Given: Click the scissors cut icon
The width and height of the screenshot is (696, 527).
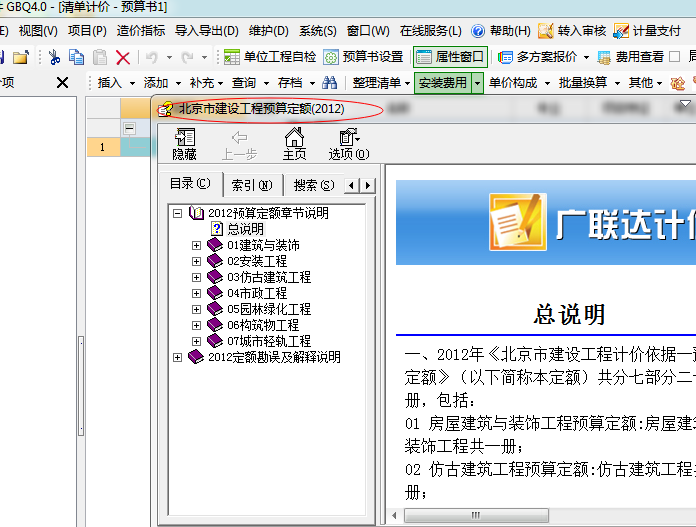Looking at the screenshot, I should [x=55, y=57].
